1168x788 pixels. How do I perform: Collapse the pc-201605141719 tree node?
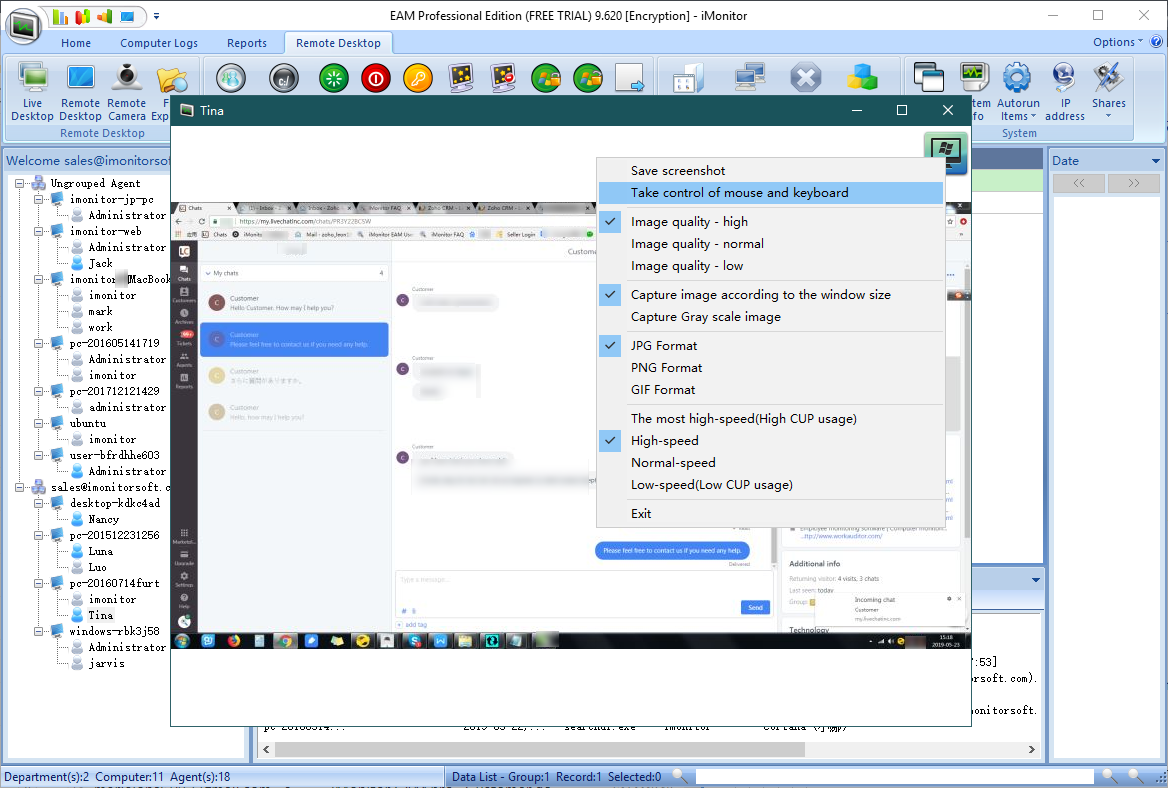39,343
